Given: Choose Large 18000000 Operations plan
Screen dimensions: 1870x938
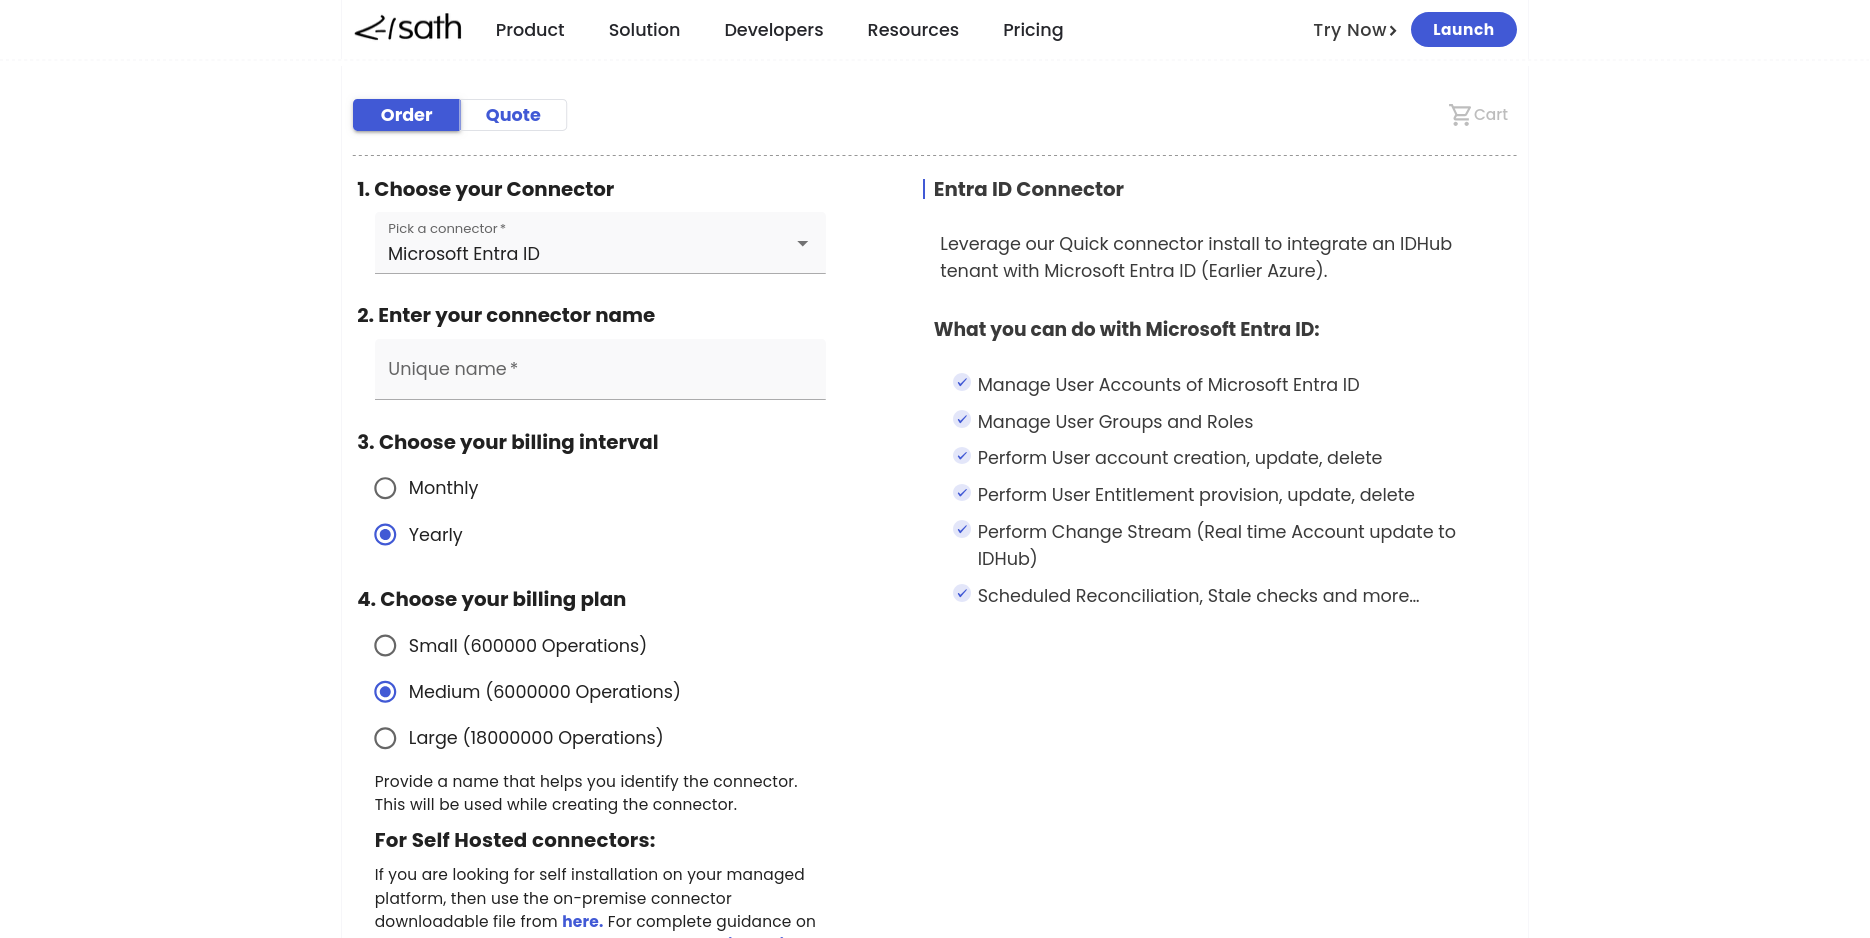Looking at the screenshot, I should click(x=385, y=738).
